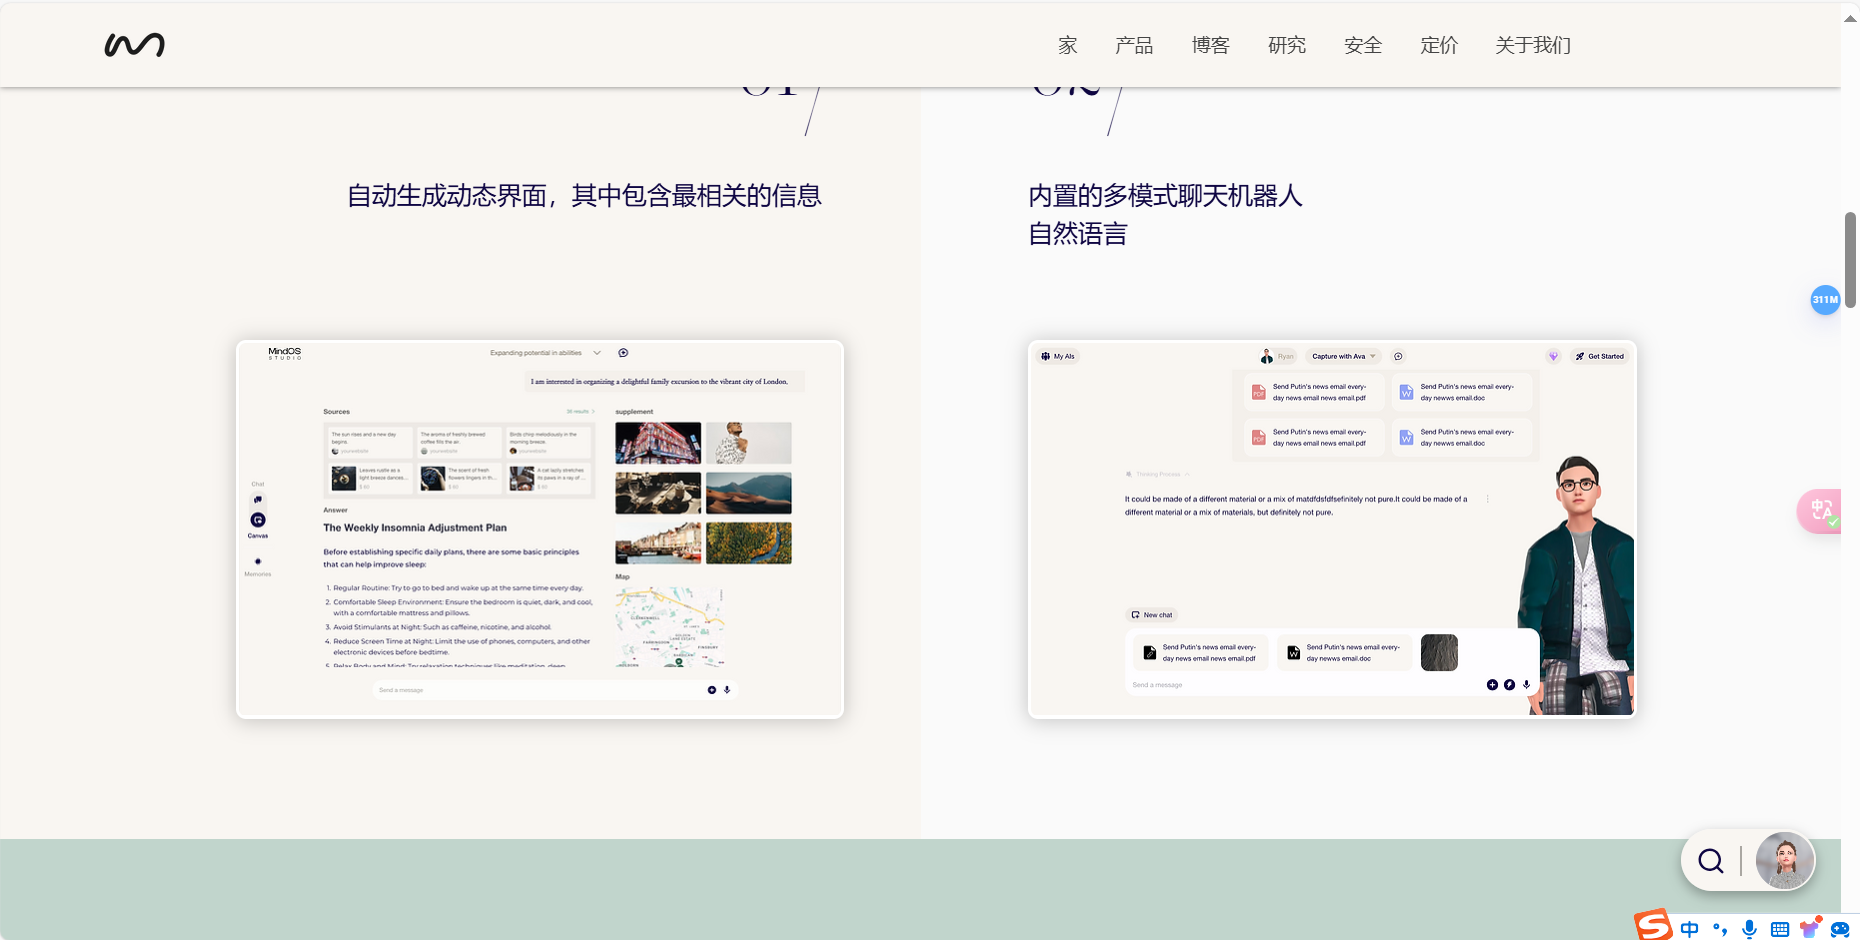Click the microphone icon in MindOS message bar

[x=727, y=690]
